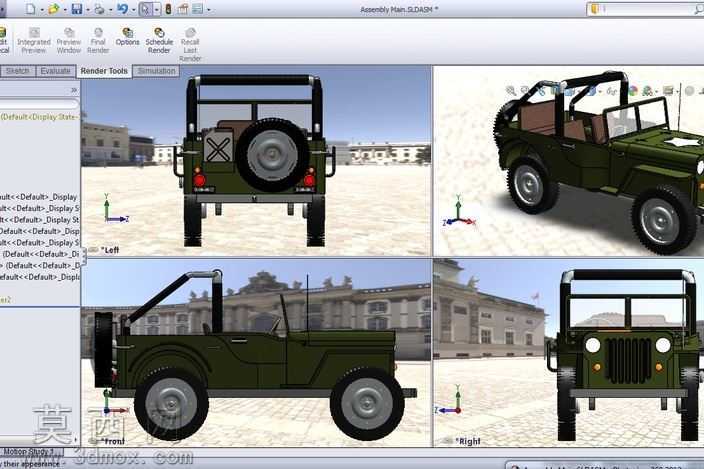Click the Save floppy disk icon
This screenshot has width=704, height=469.
click(x=77, y=9)
